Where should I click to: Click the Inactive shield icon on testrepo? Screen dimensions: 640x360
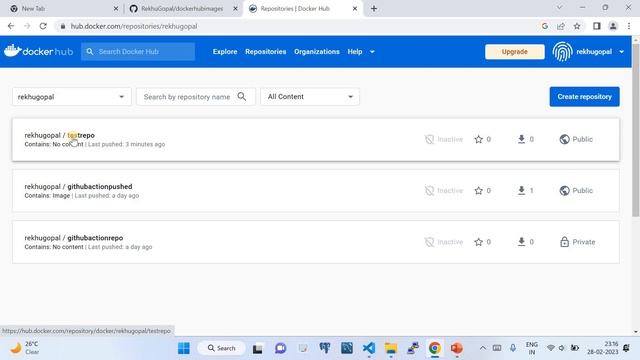(429, 139)
